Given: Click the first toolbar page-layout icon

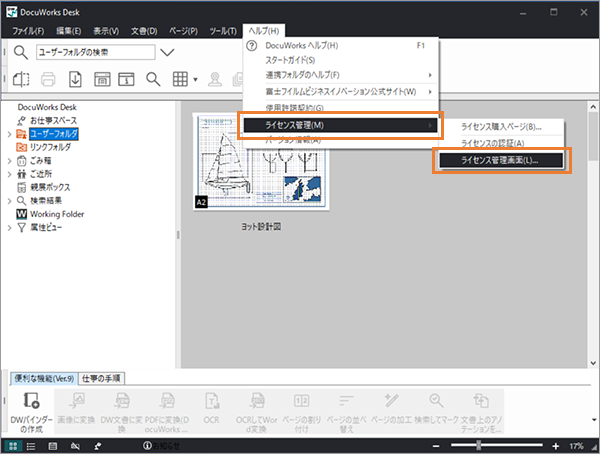Looking at the screenshot, I should (x=21, y=80).
